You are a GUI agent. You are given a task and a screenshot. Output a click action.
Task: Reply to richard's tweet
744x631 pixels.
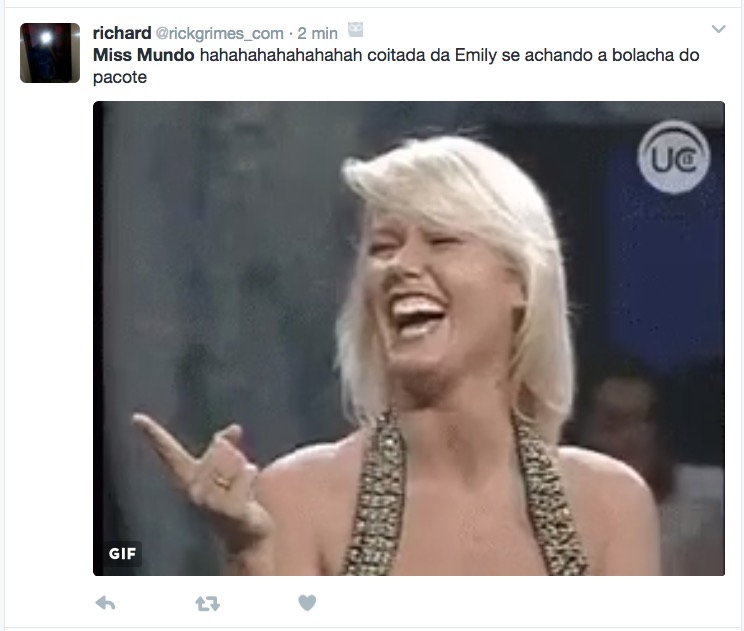click(x=105, y=603)
